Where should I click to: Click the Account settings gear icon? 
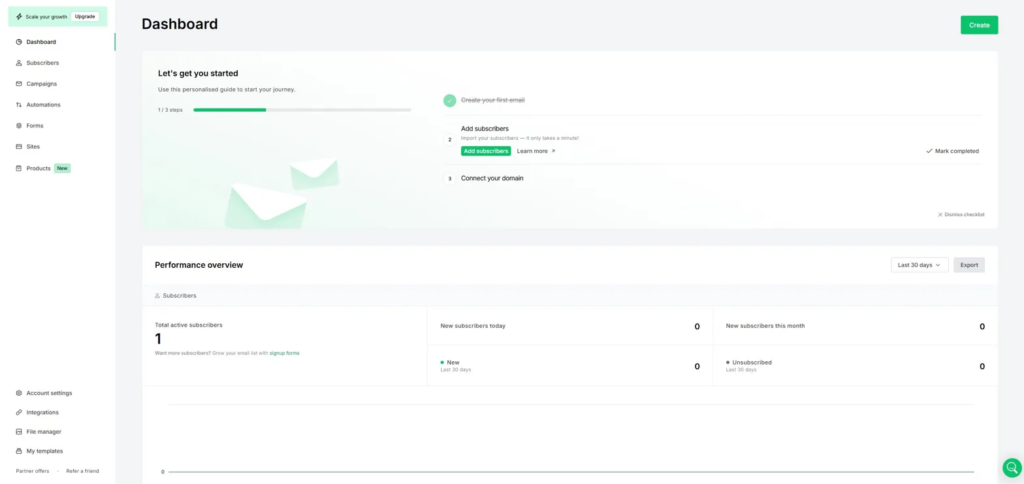(19, 393)
